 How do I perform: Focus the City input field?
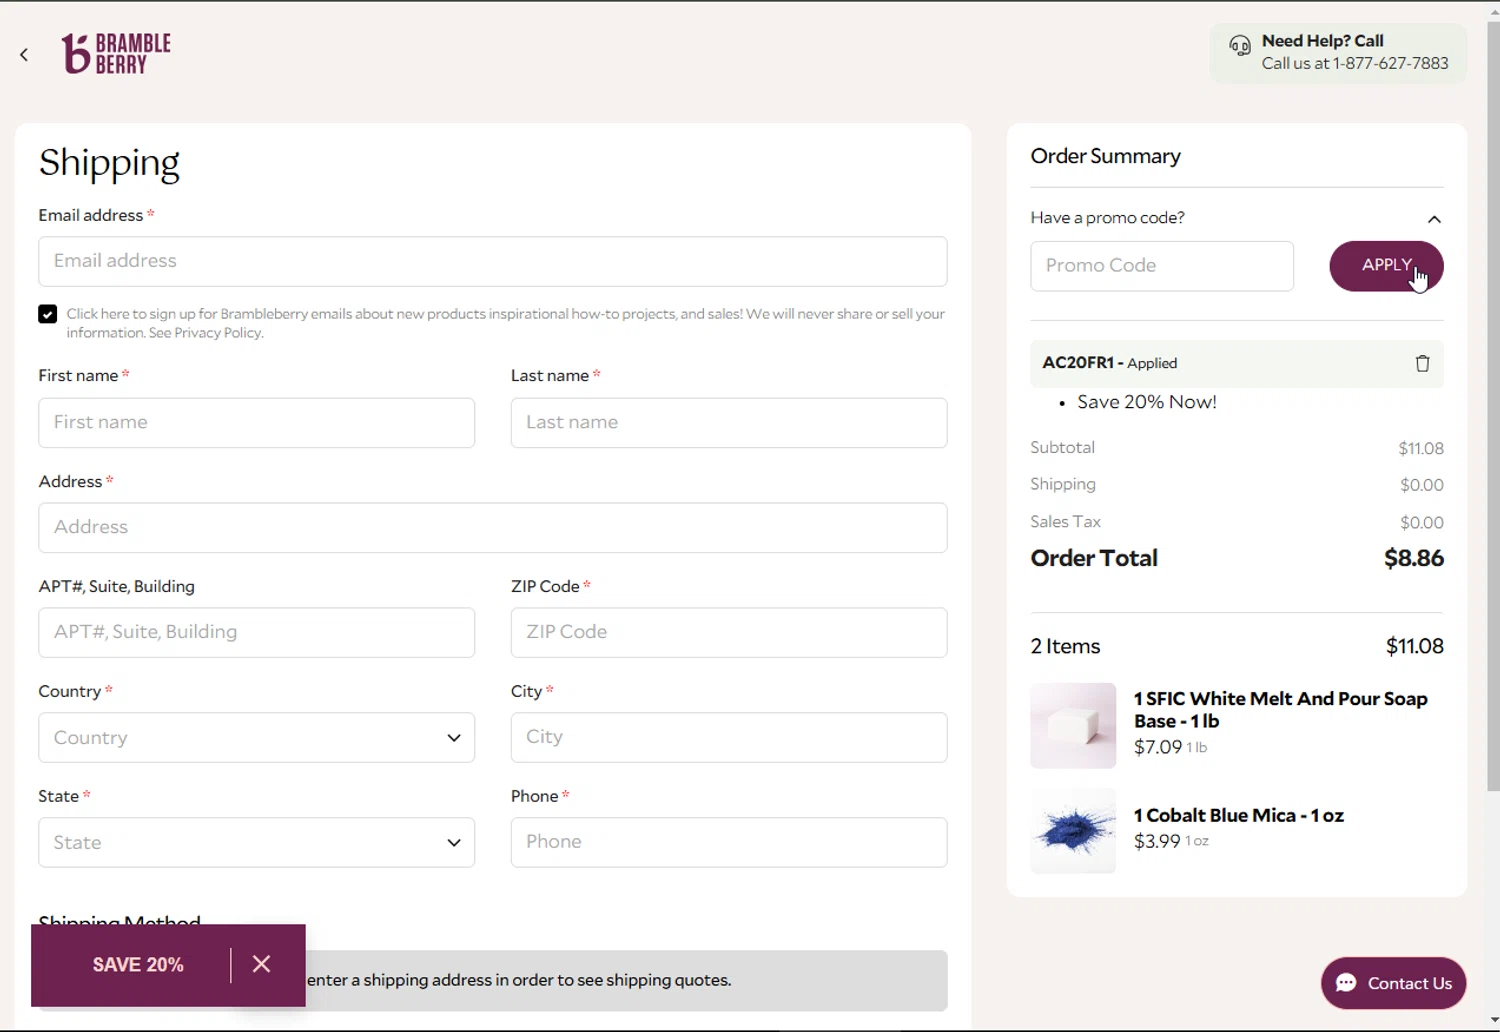point(729,737)
